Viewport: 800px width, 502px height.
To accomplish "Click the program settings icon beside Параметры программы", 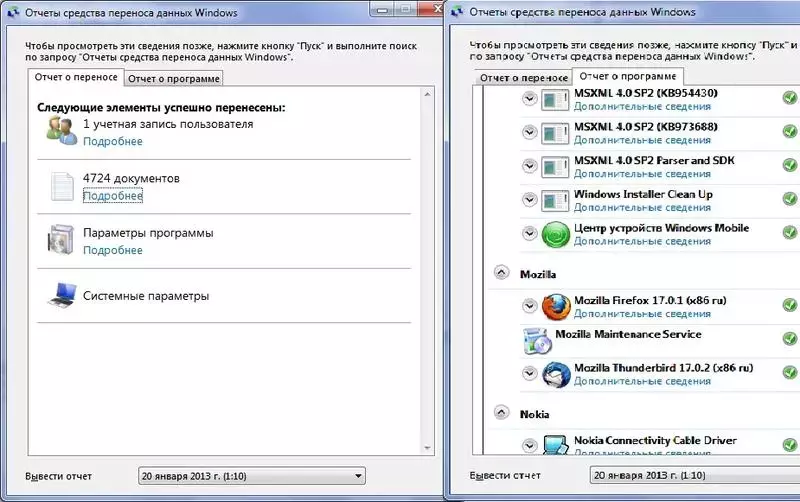I will coord(61,239).
